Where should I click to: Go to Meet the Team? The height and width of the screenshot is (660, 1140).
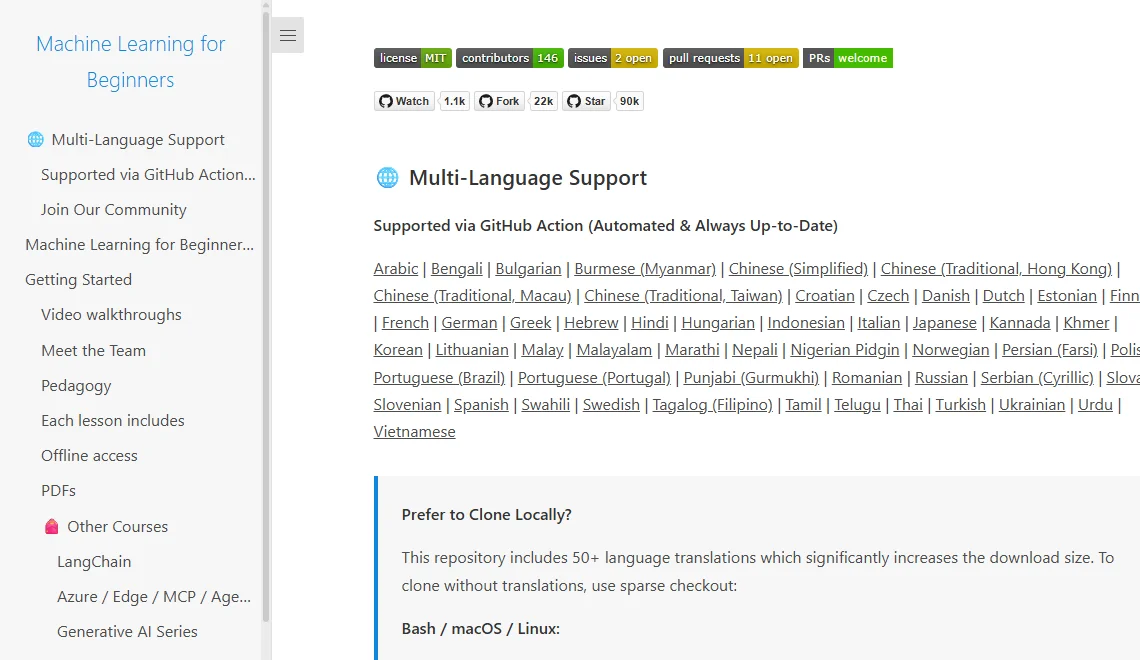[93, 350]
